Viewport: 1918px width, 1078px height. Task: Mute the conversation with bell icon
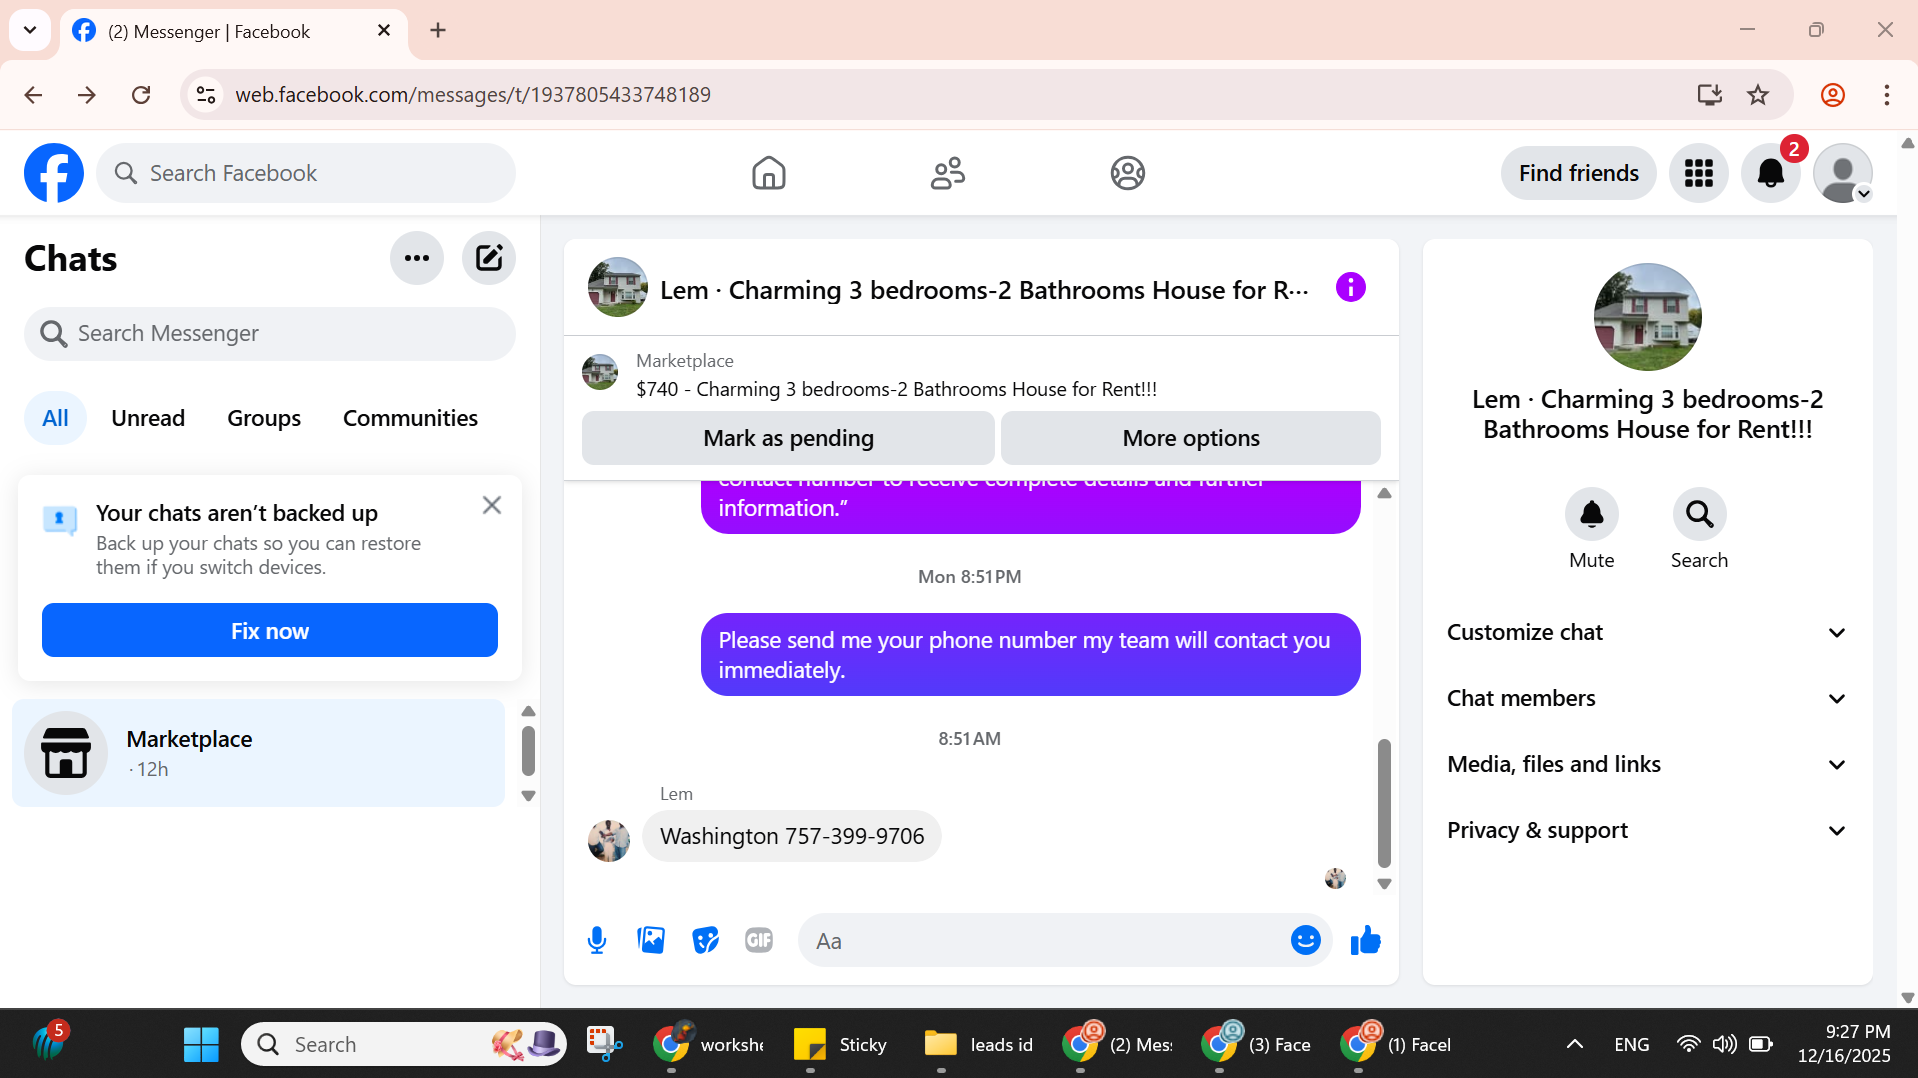point(1591,514)
